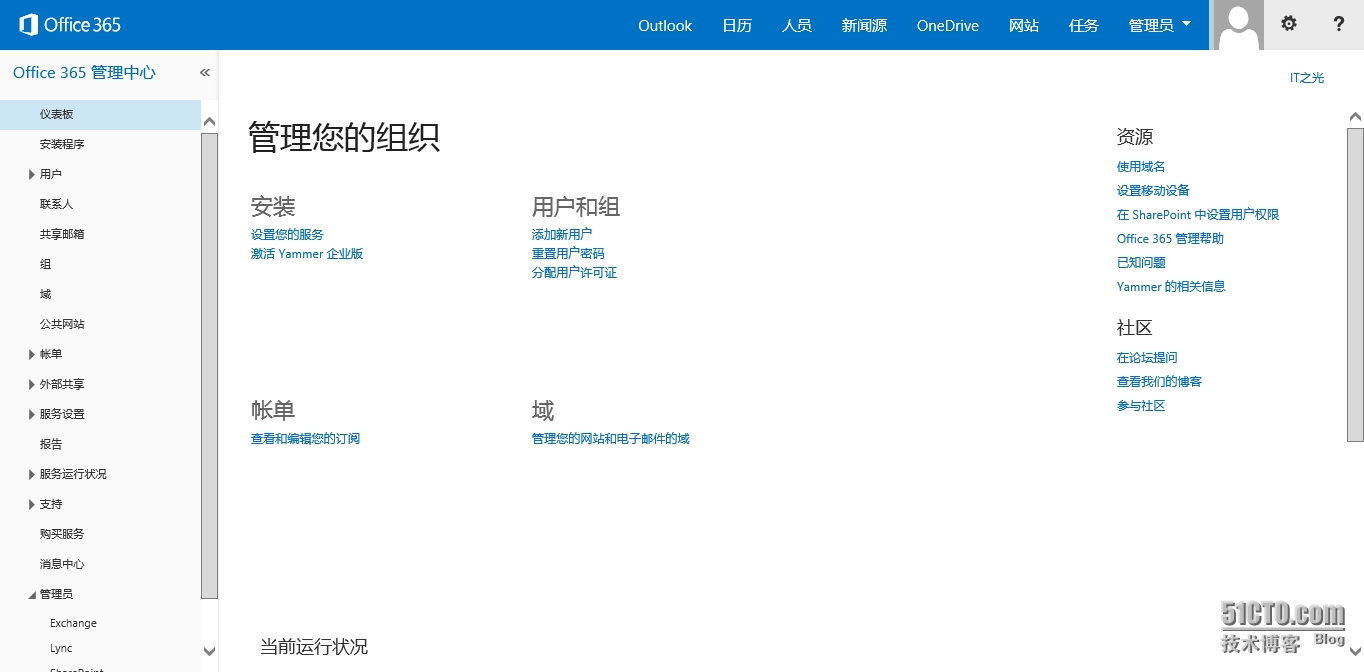Click the 添加新用户 link
The width and height of the screenshot is (1364, 672).
click(x=561, y=234)
